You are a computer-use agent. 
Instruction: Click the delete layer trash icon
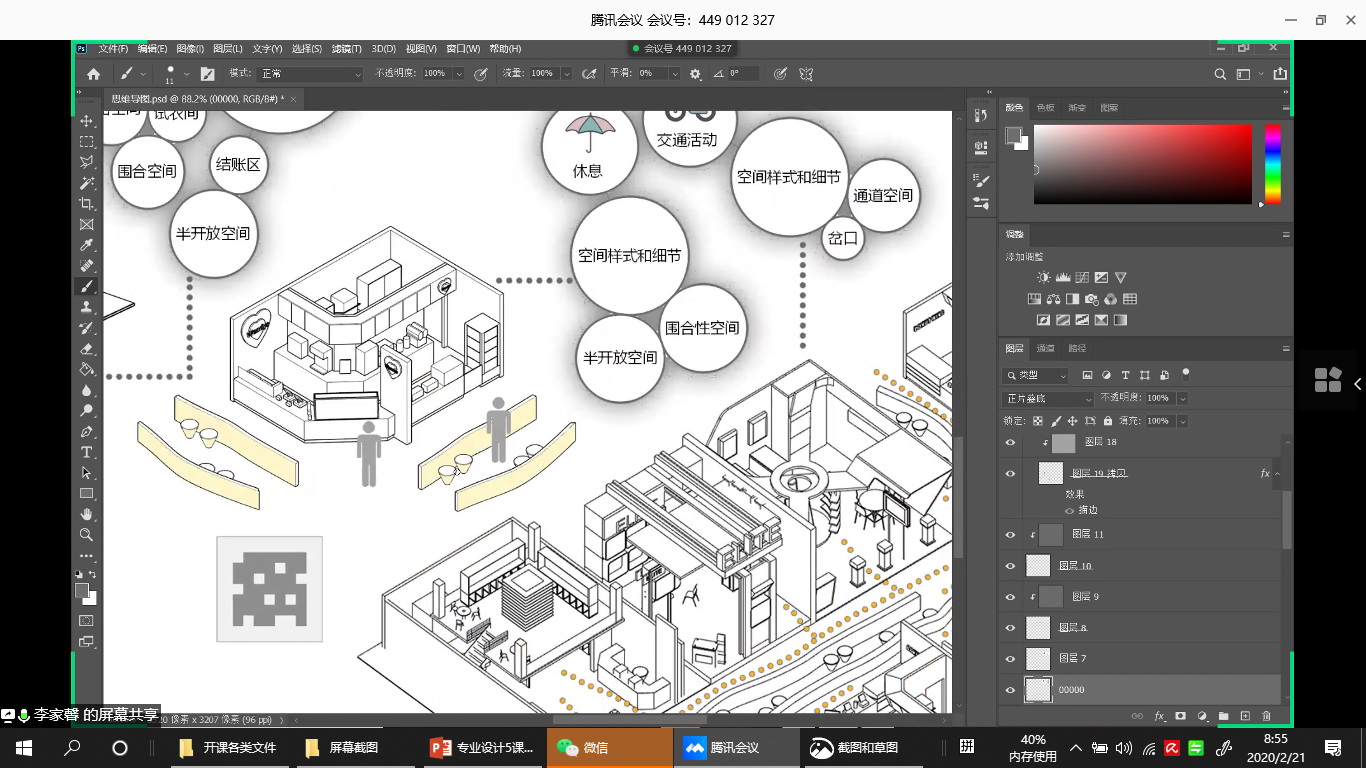tap(1266, 716)
